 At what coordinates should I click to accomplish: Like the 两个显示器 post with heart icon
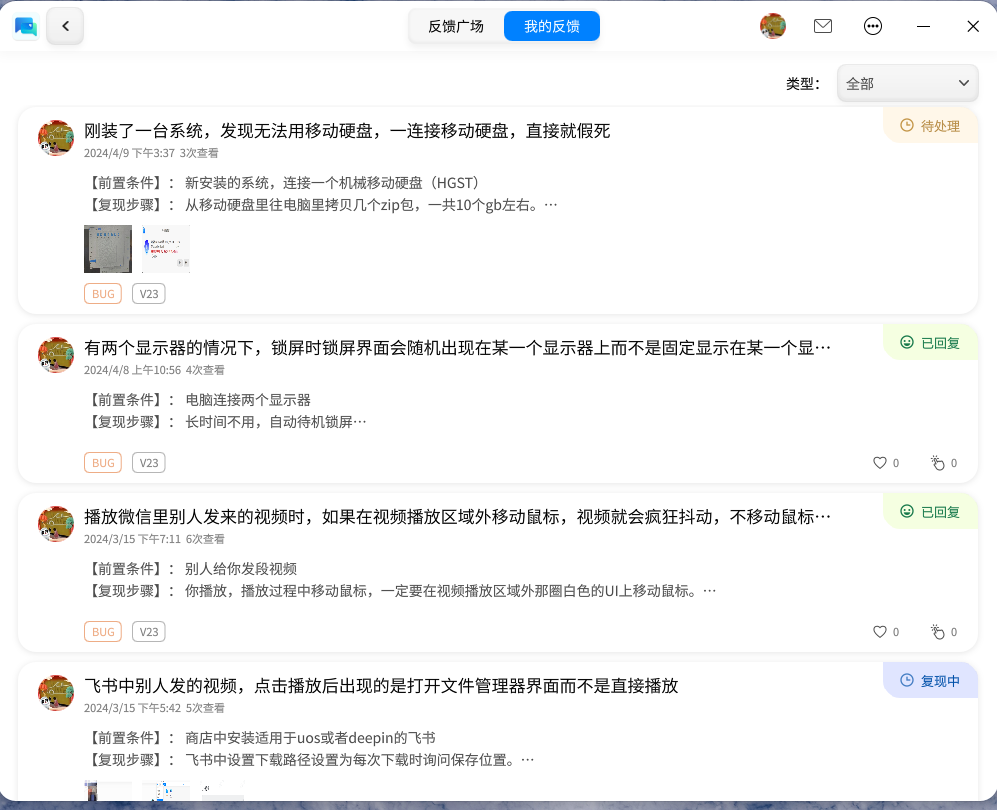click(879, 463)
